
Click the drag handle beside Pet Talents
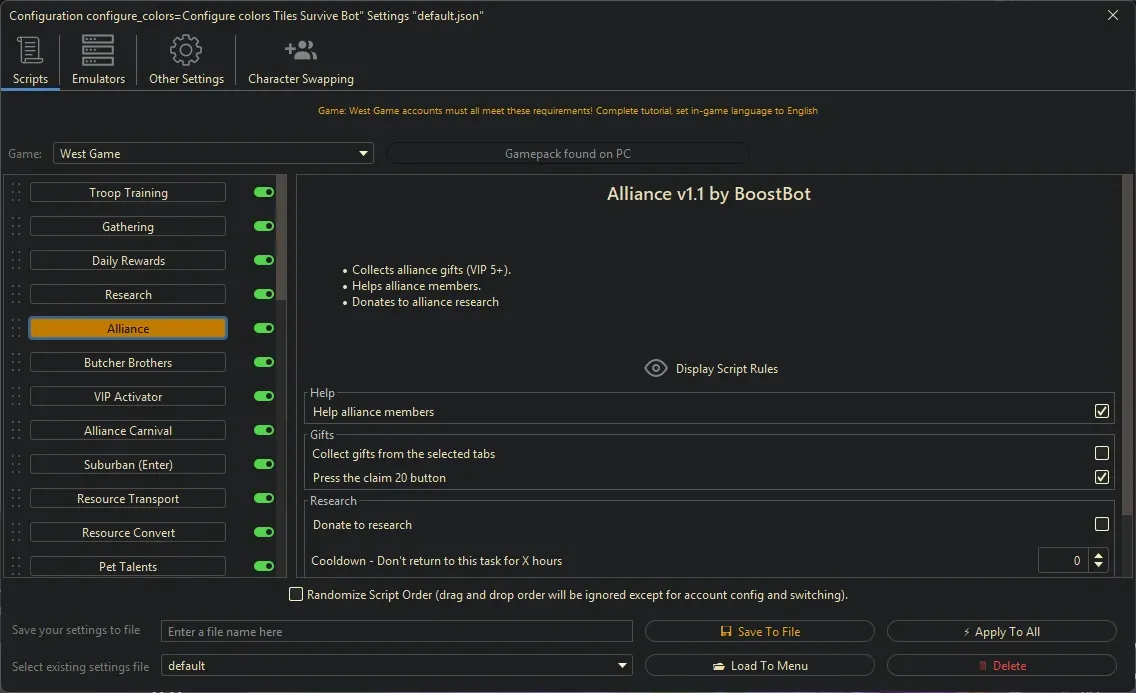pos(16,567)
